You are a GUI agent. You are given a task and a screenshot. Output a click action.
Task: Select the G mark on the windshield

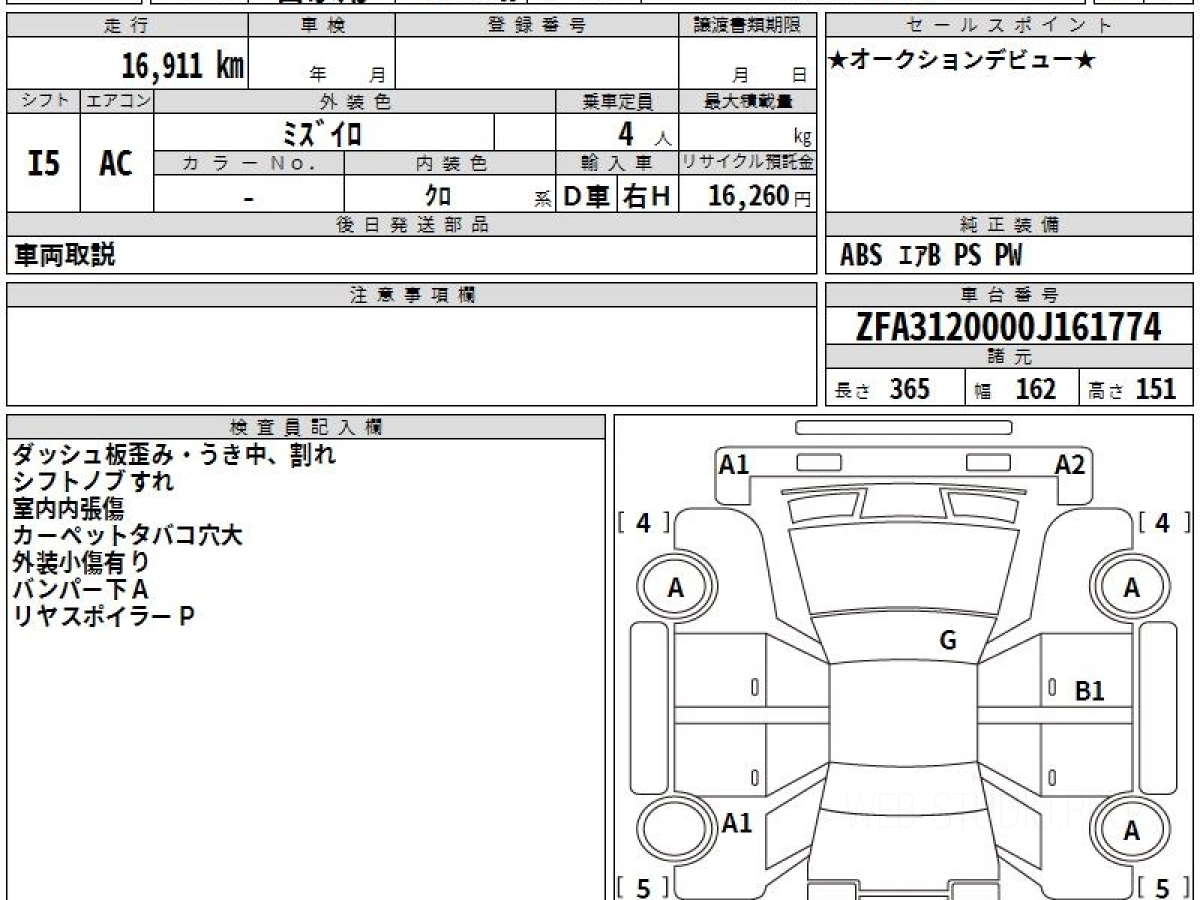[948, 641]
